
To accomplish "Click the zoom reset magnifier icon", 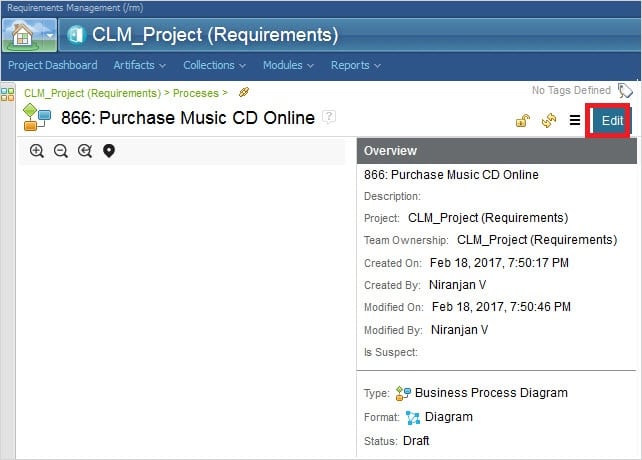I will 85,151.
